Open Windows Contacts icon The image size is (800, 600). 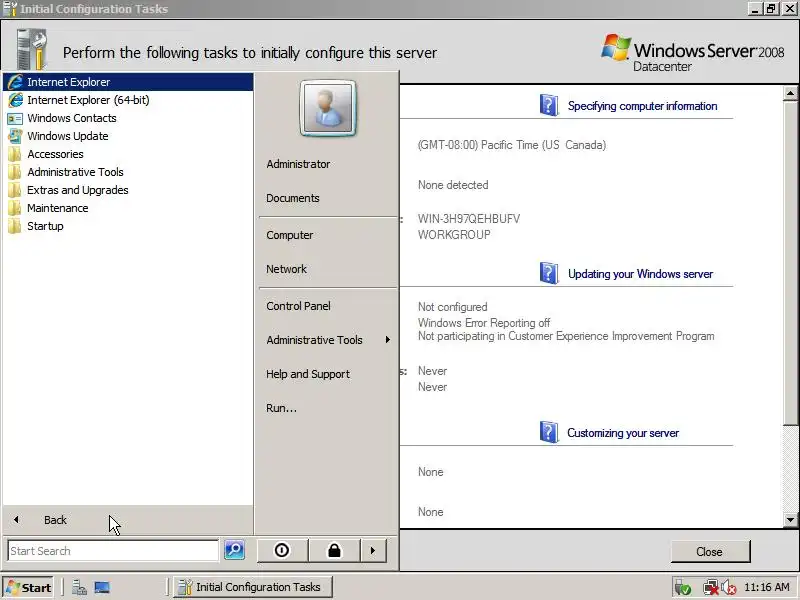coord(15,118)
